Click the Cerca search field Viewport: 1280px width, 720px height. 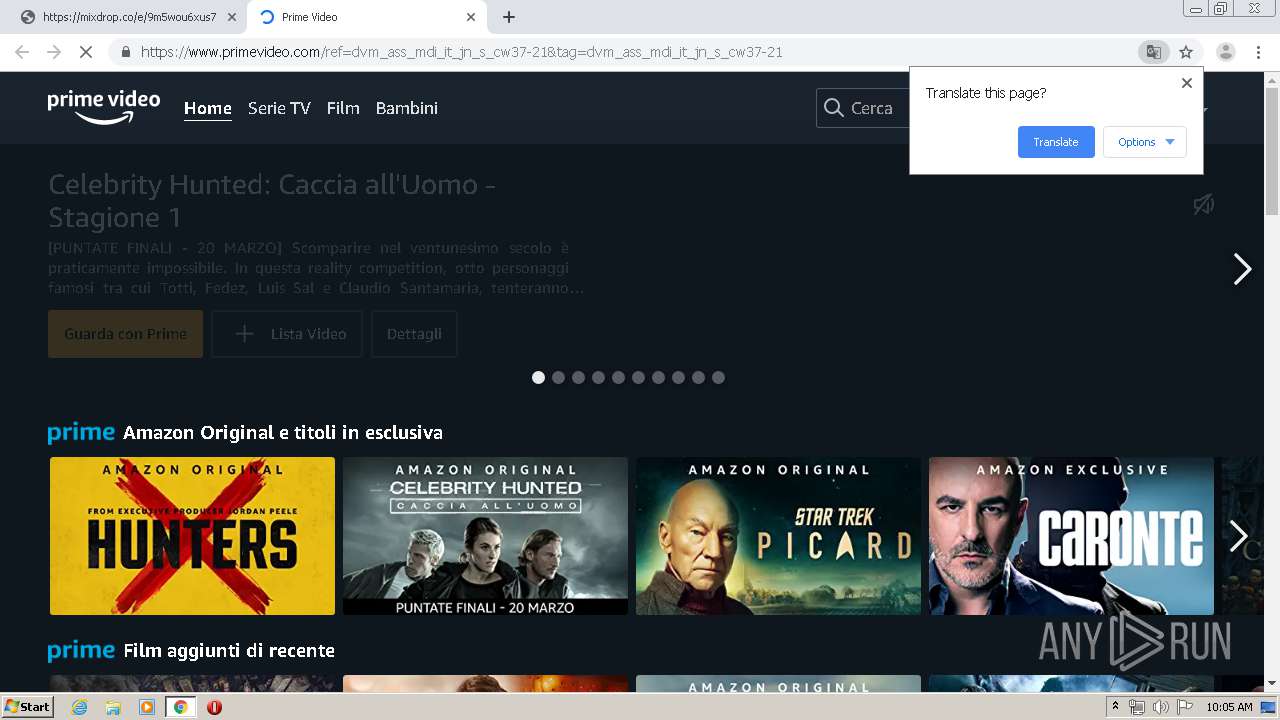pyautogui.click(x=863, y=108)
